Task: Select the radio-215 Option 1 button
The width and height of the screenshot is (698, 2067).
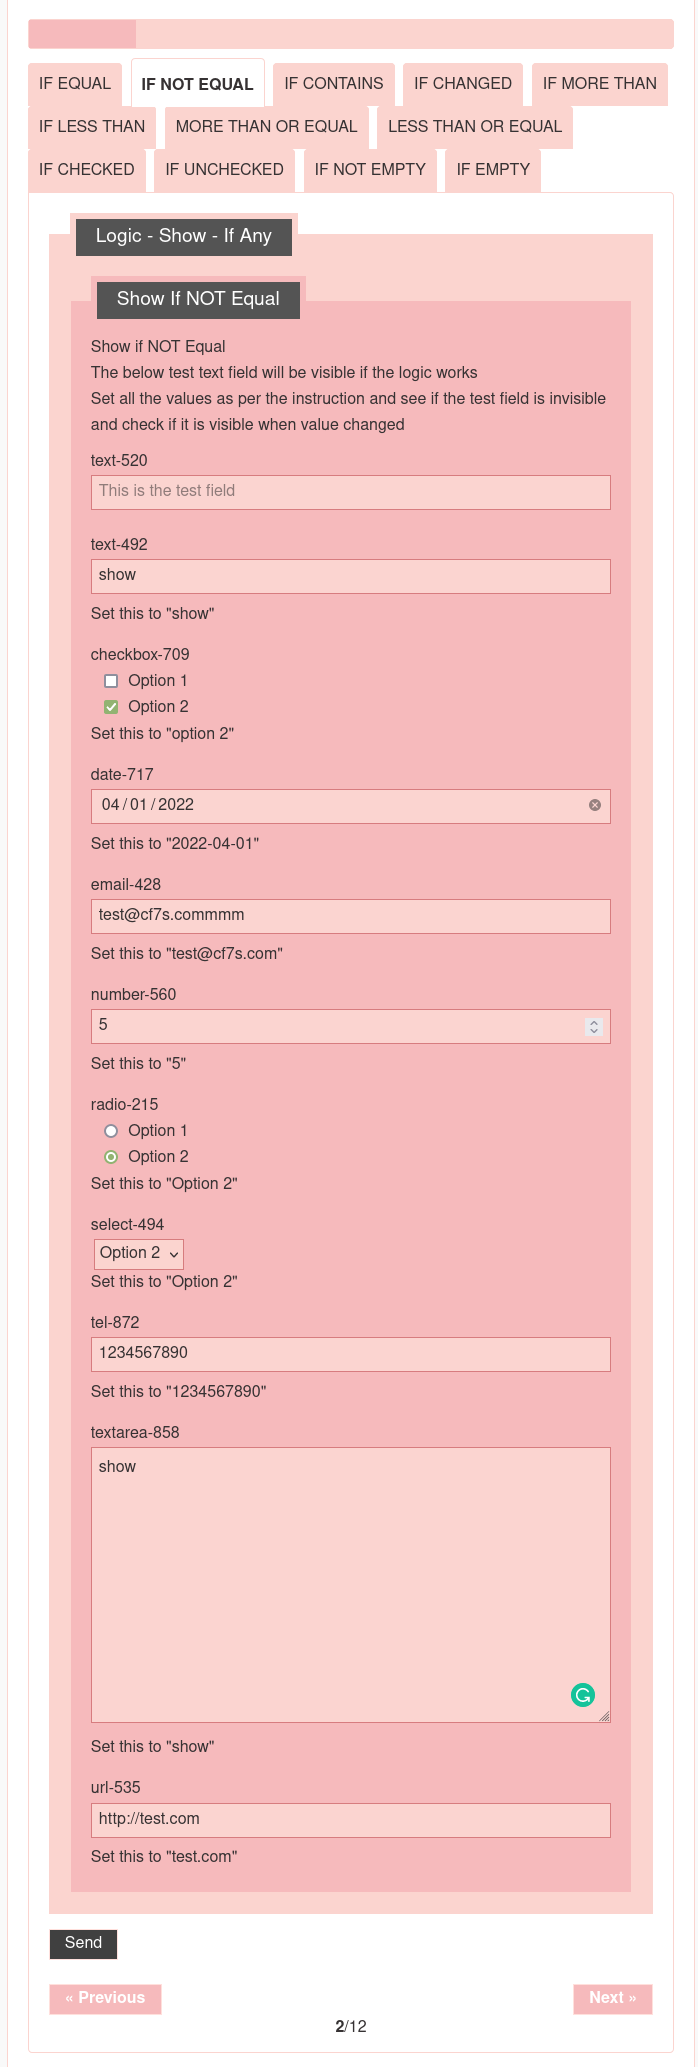Action: click(111, 1131)
